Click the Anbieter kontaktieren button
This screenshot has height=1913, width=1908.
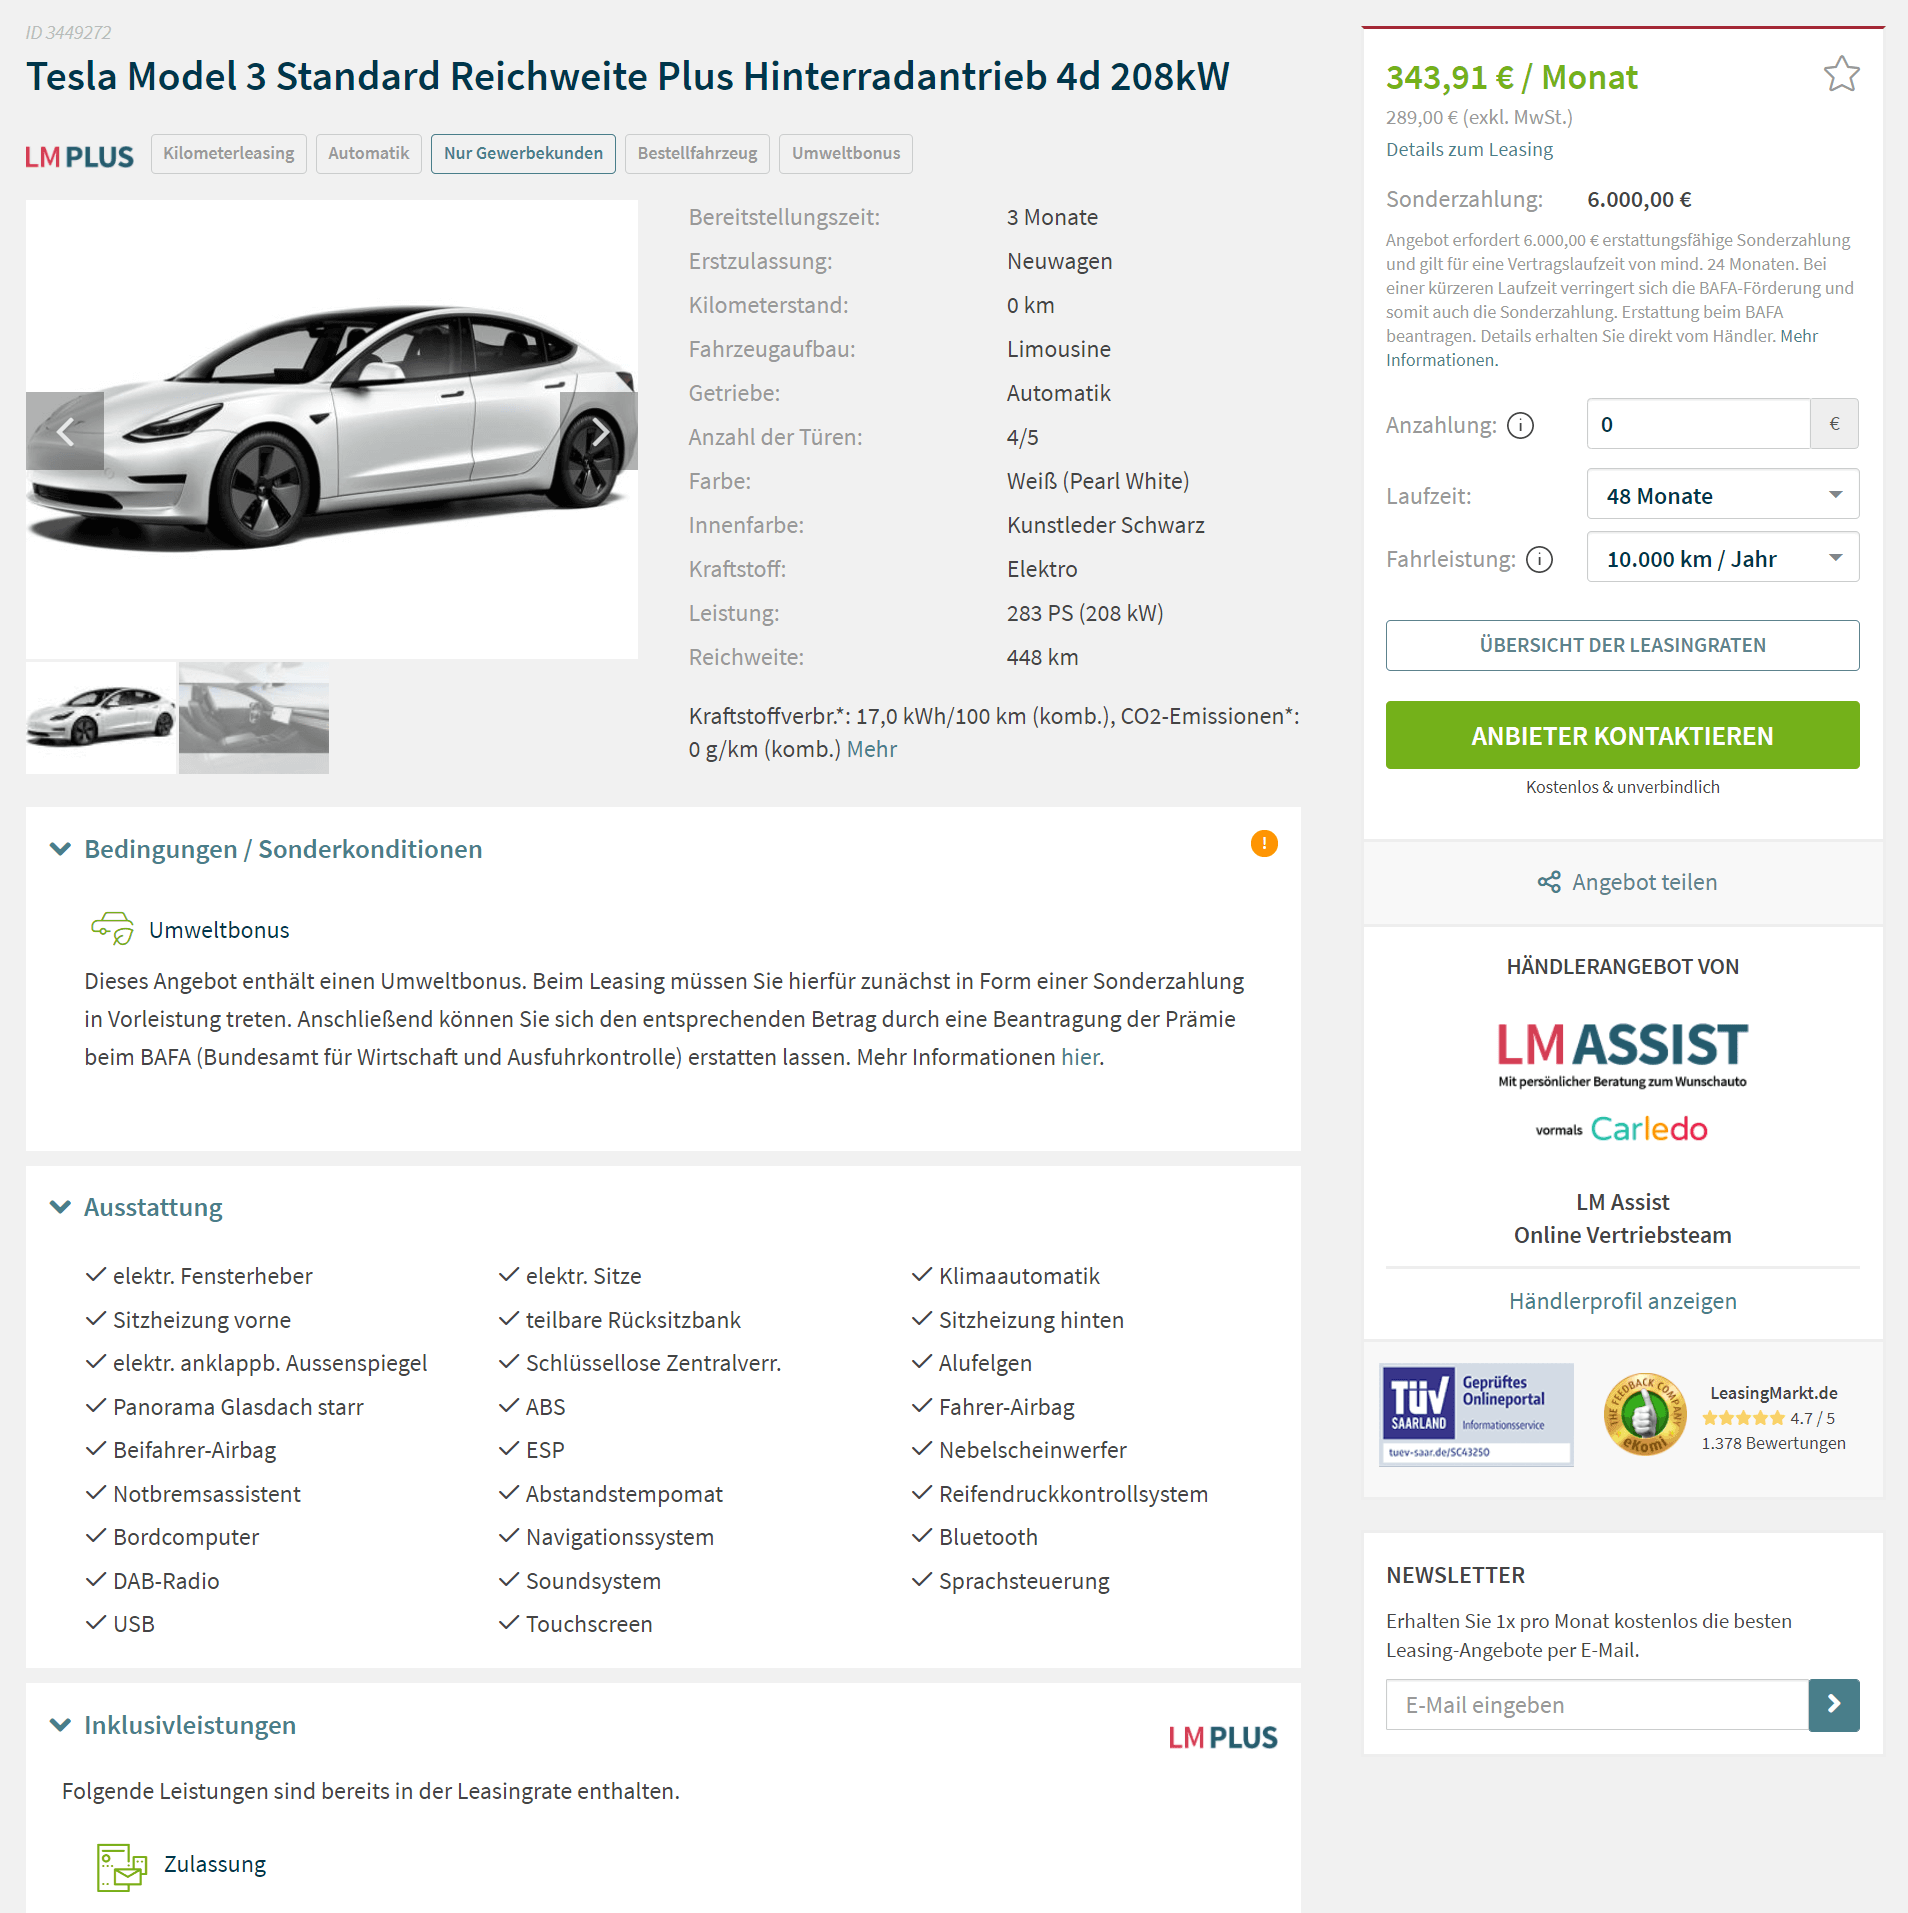click(x=1622, y=736)
